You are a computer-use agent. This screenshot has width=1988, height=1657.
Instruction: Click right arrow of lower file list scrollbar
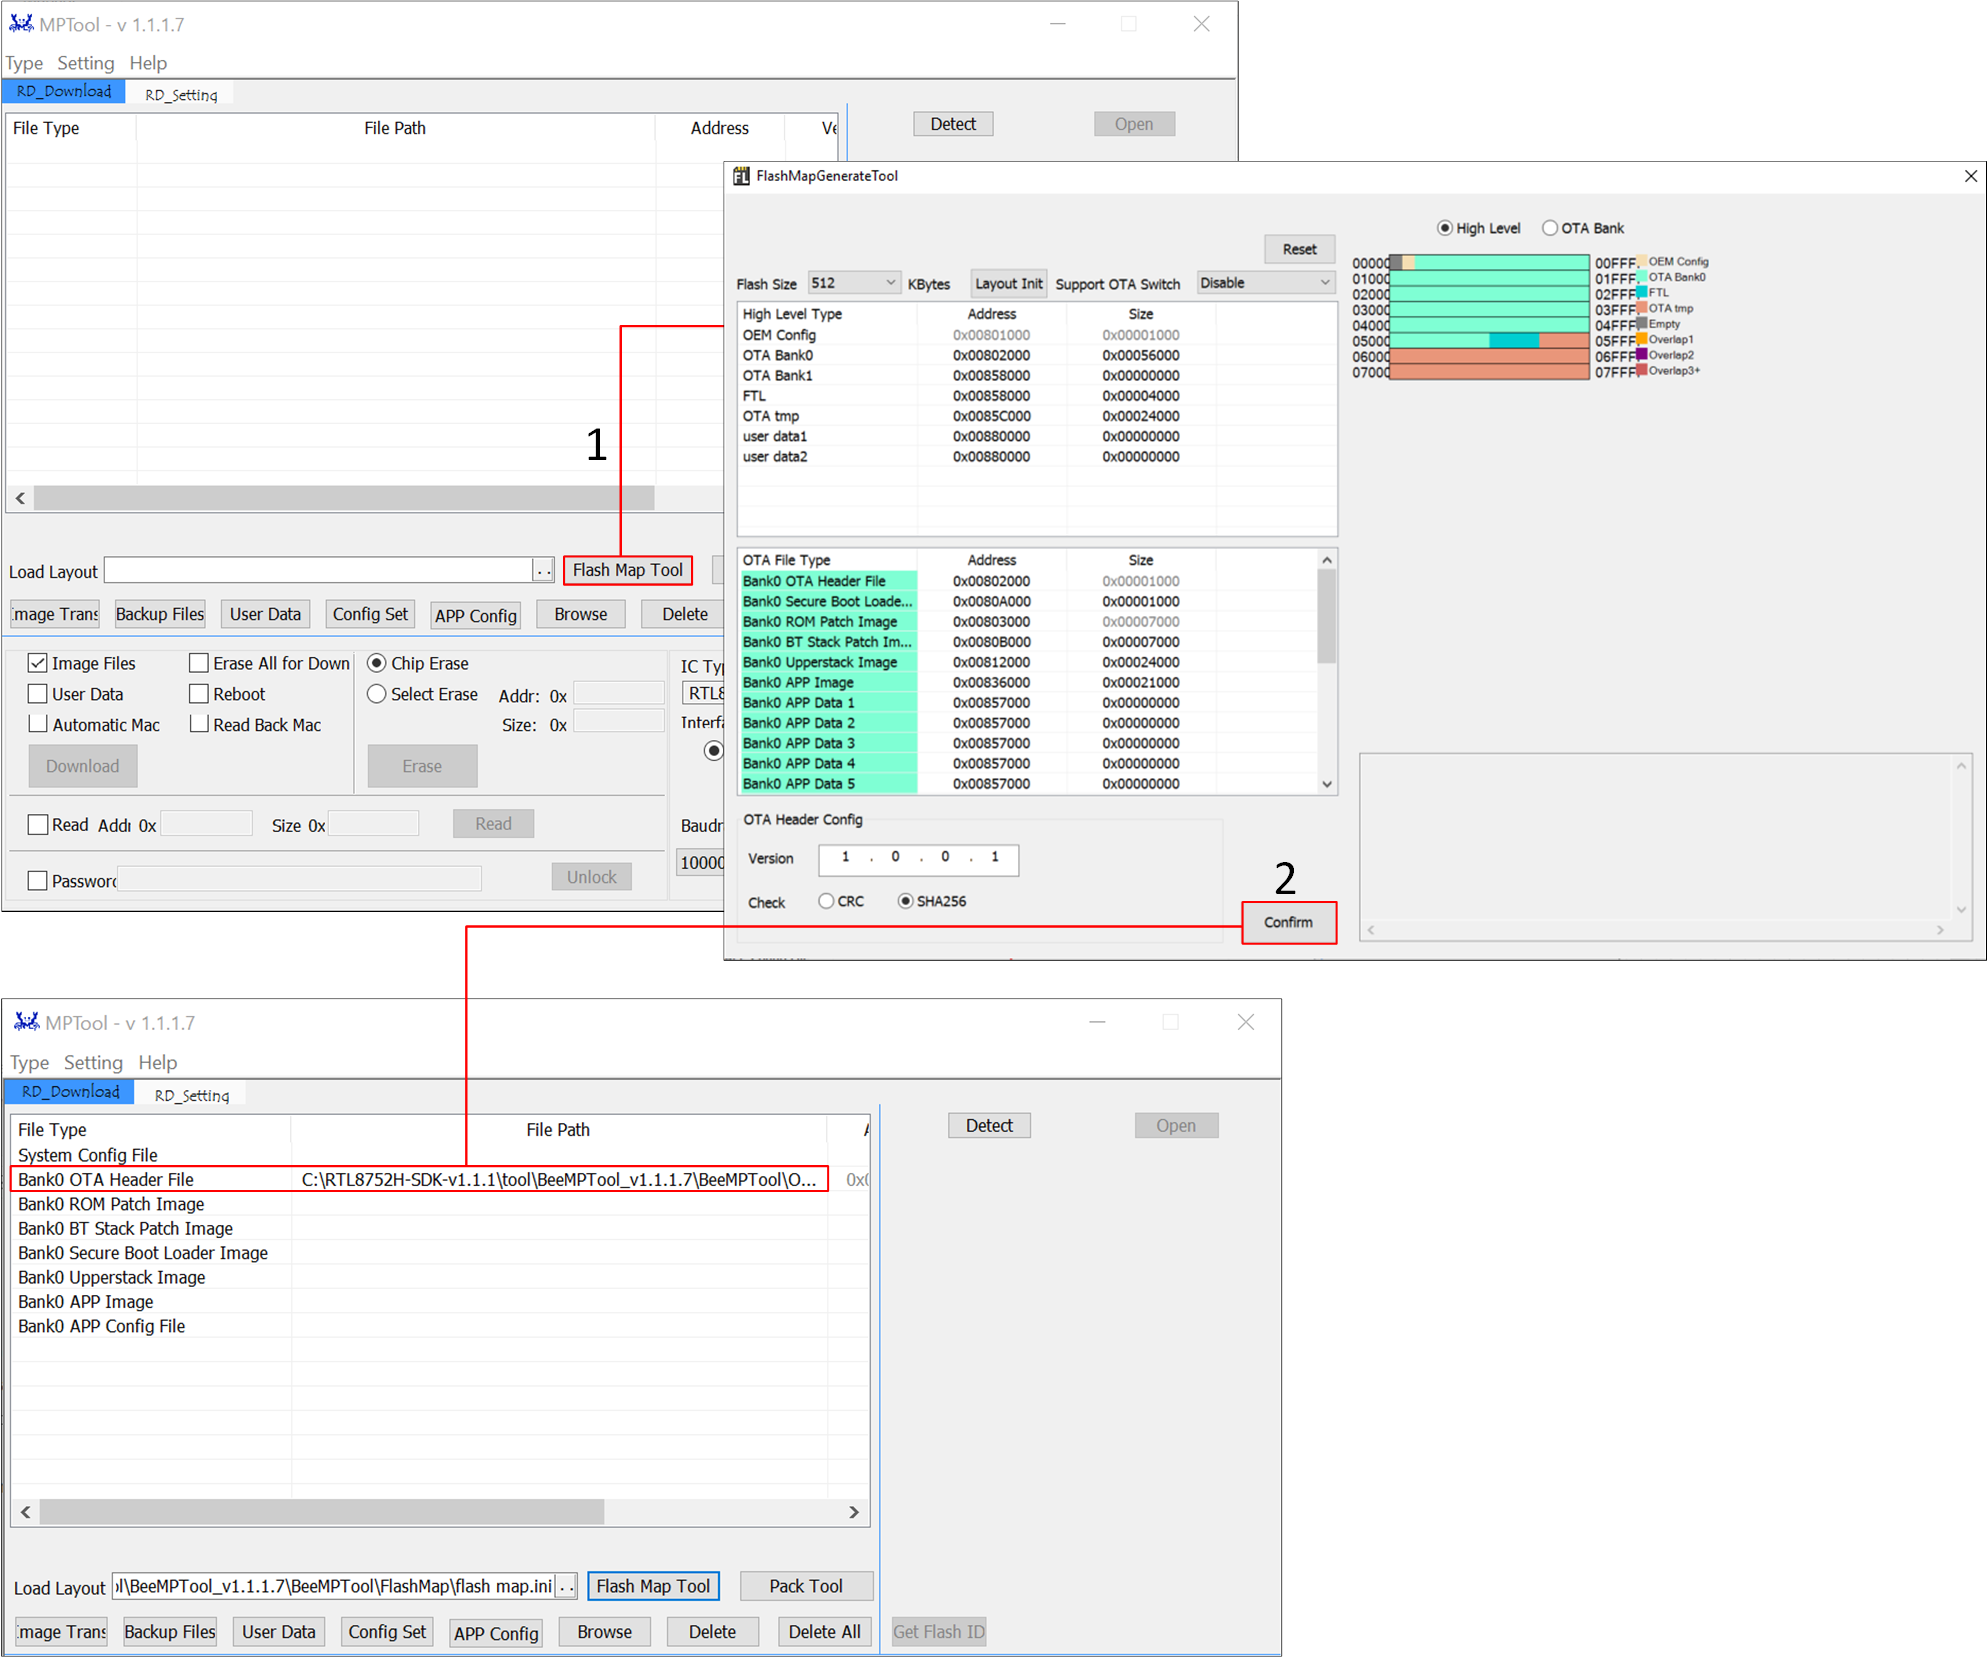[x=854, y=1512]
